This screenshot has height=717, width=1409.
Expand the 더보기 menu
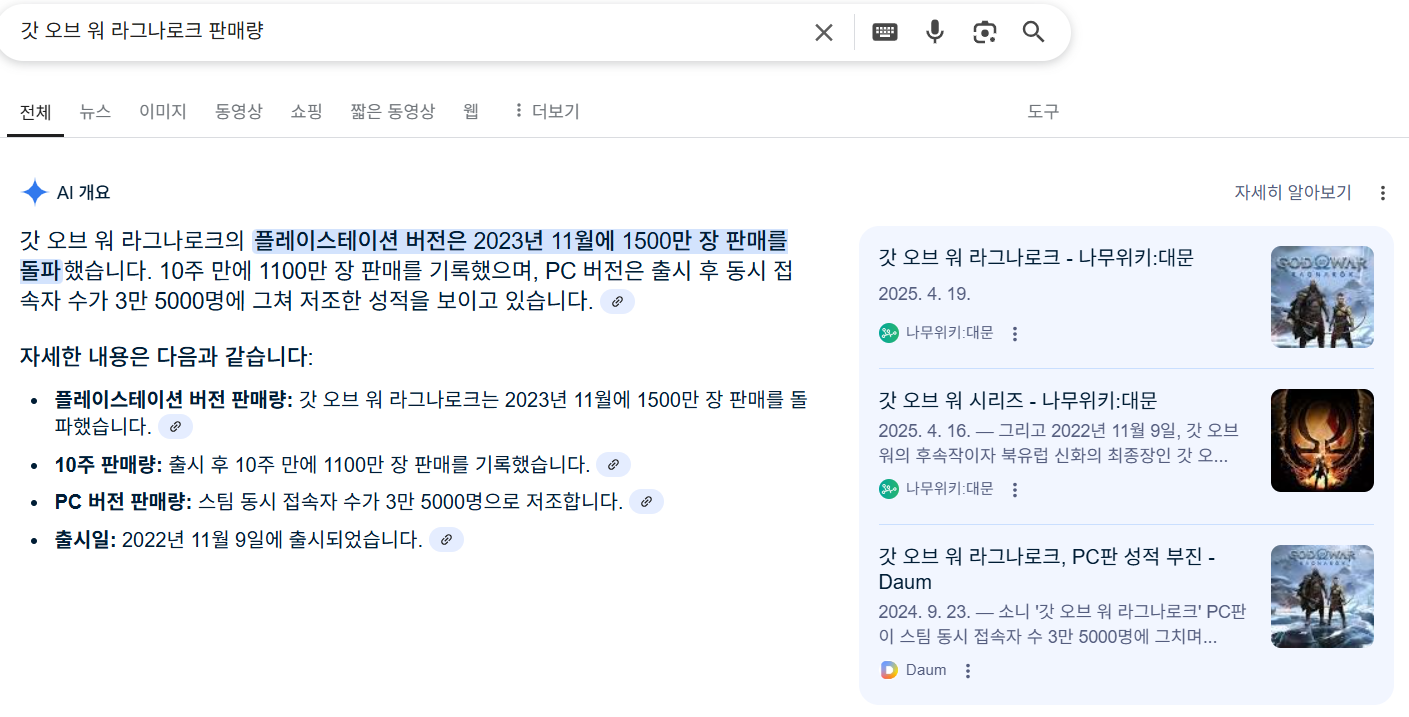coord(546,112)
